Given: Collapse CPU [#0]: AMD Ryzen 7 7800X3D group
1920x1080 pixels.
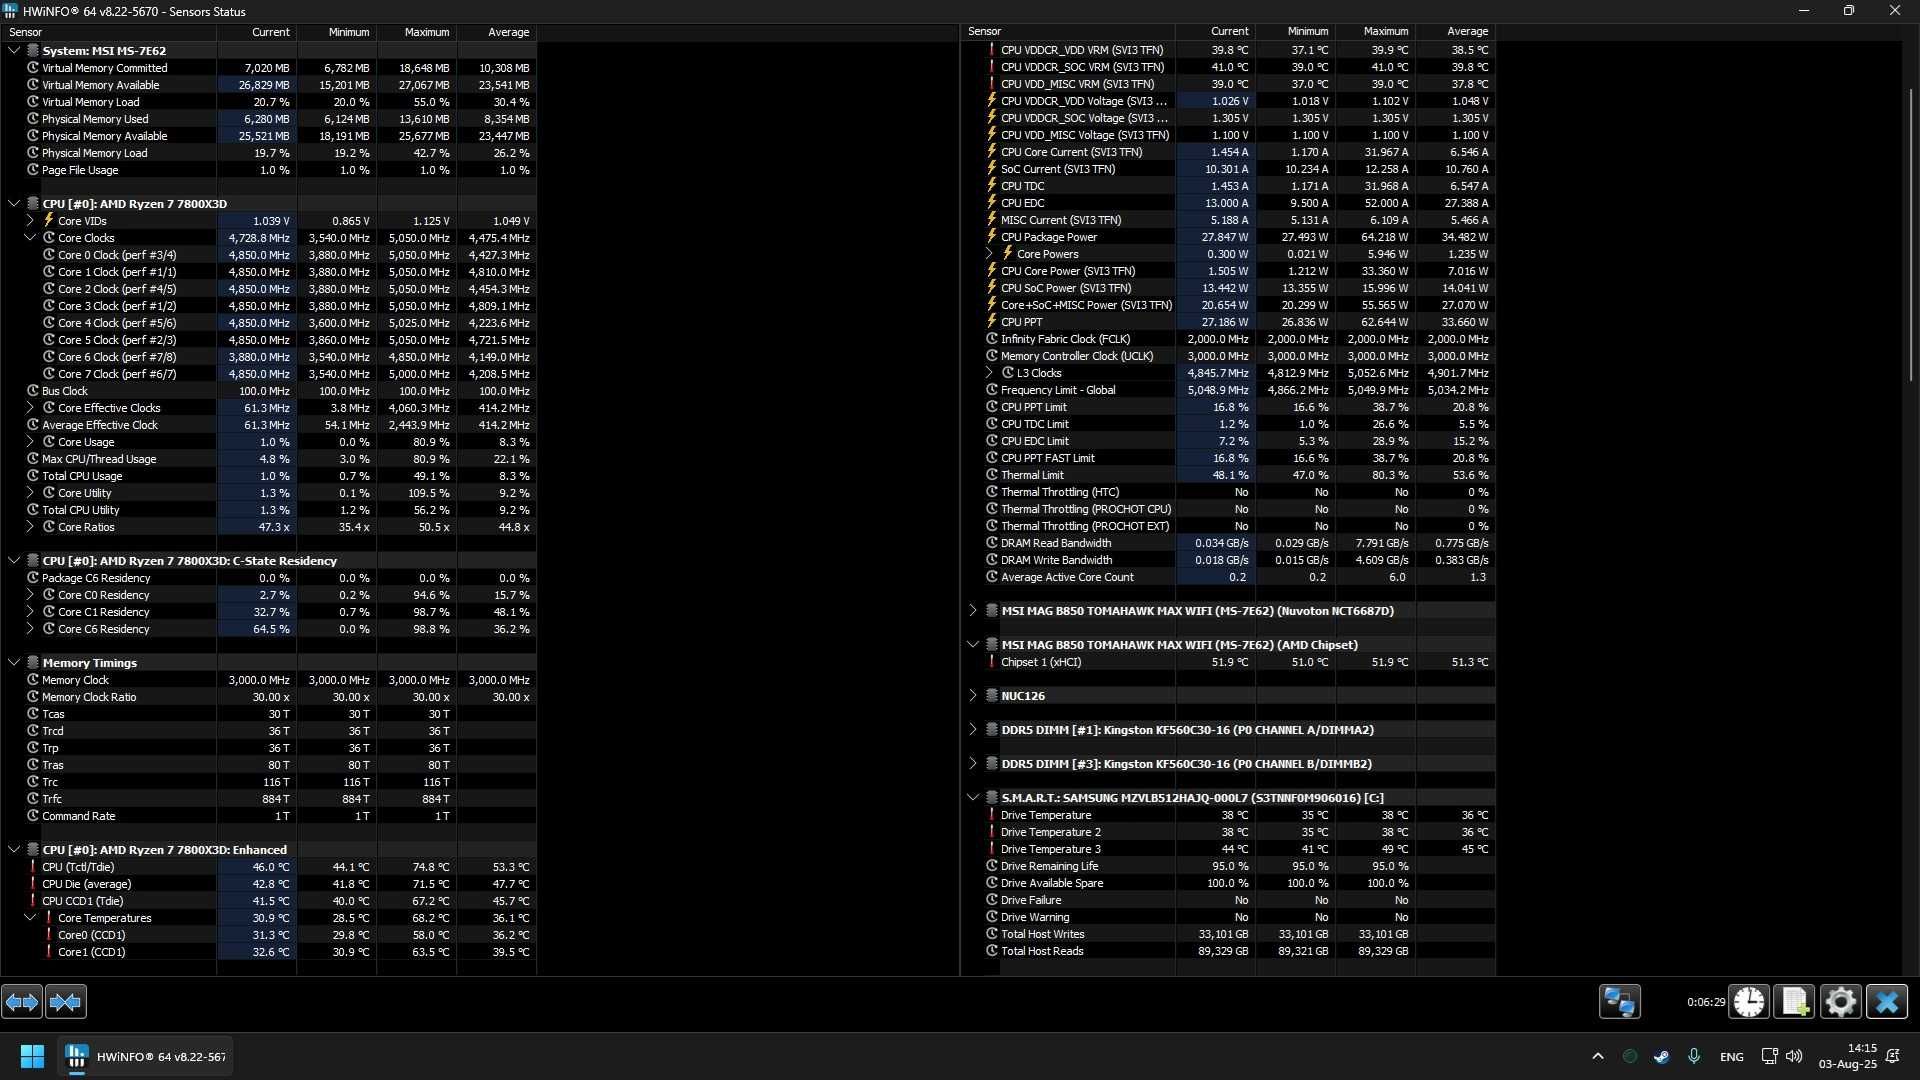Looking at the screenshot, I should (14, 203).
